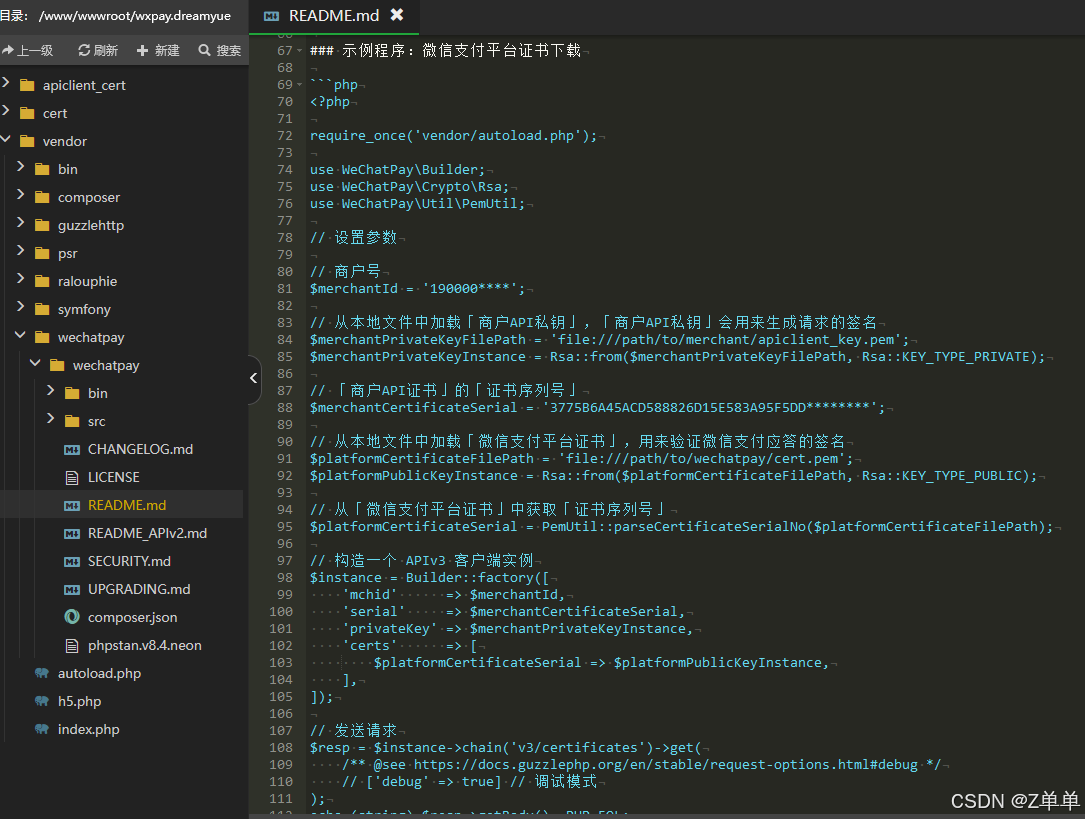
Task: Expand the apiclient_cert folder chevron
Action: click(6, 83)
